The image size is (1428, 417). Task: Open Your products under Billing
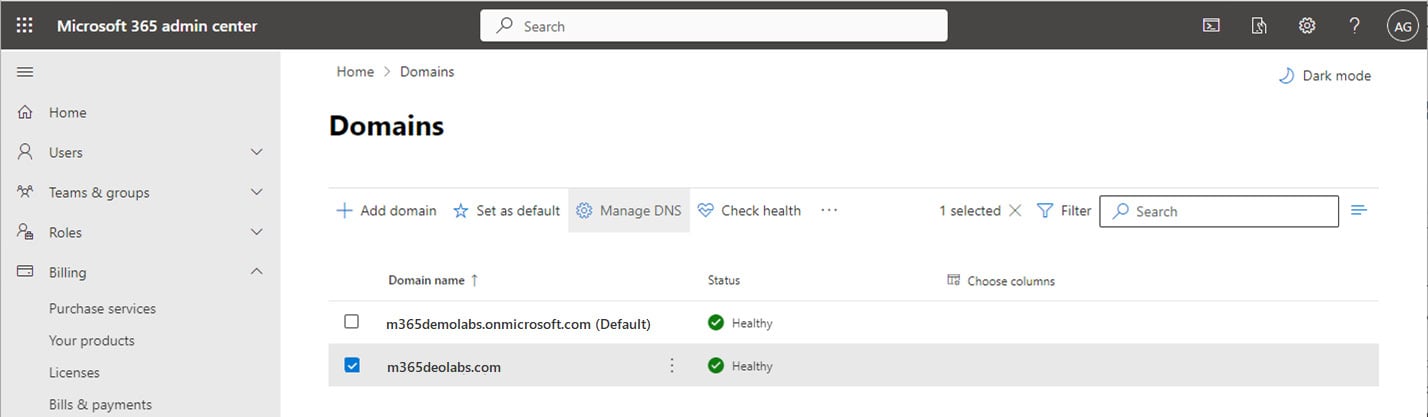coord(92,341)
